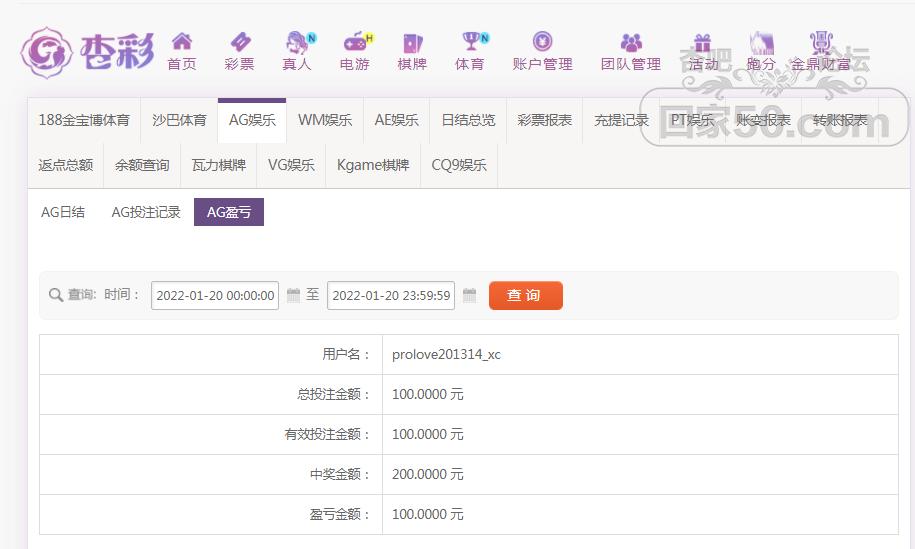Switch to 沙巴体育 tab
This screenshot has width=915, height=549.
179,120
